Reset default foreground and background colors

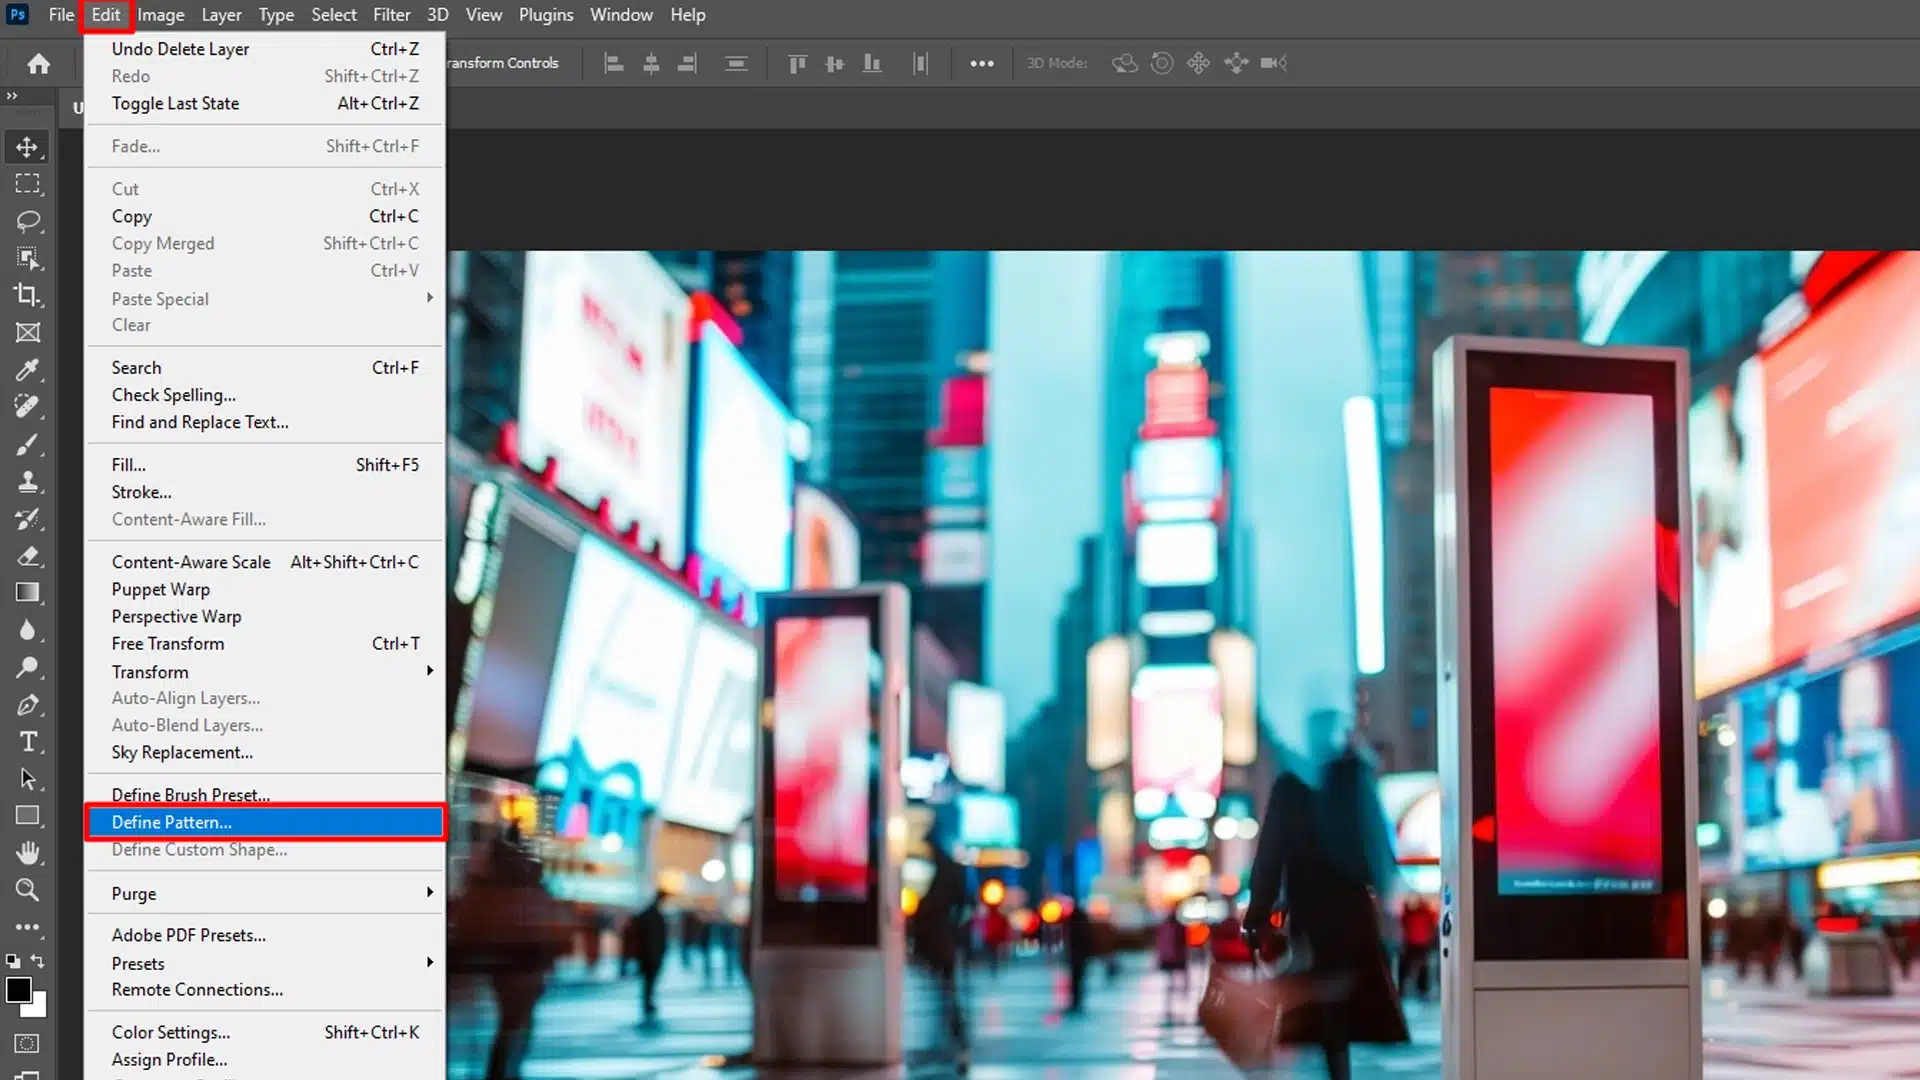tap(13, 961)
